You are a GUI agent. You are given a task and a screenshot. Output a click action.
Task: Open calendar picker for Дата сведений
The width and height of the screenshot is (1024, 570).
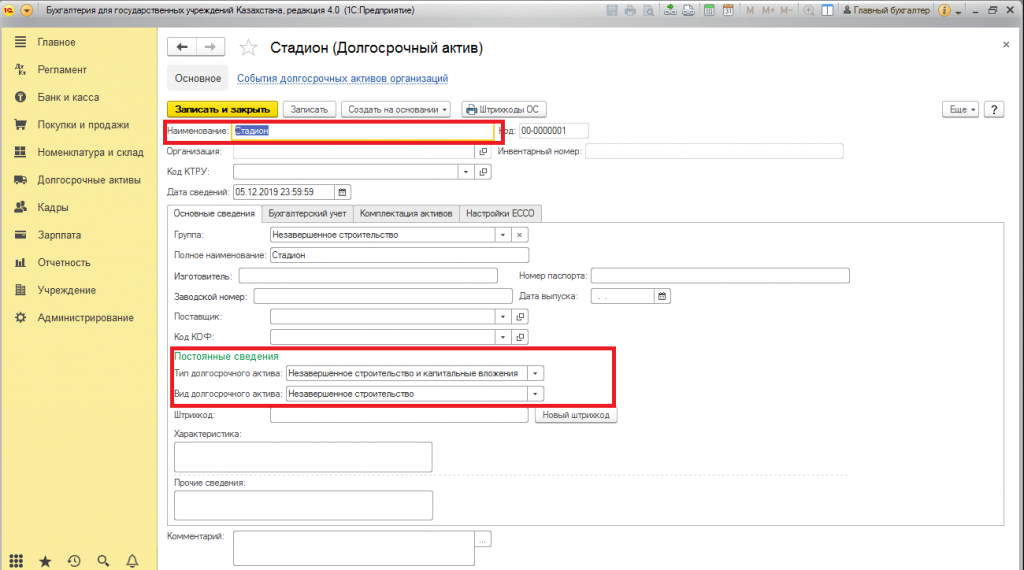(x=342, y=192)
